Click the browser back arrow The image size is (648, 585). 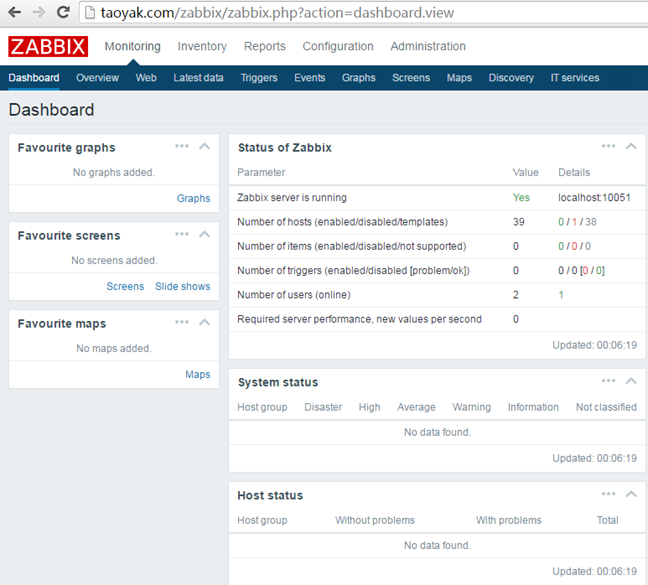pyautogui.click(x=14, y=12)
